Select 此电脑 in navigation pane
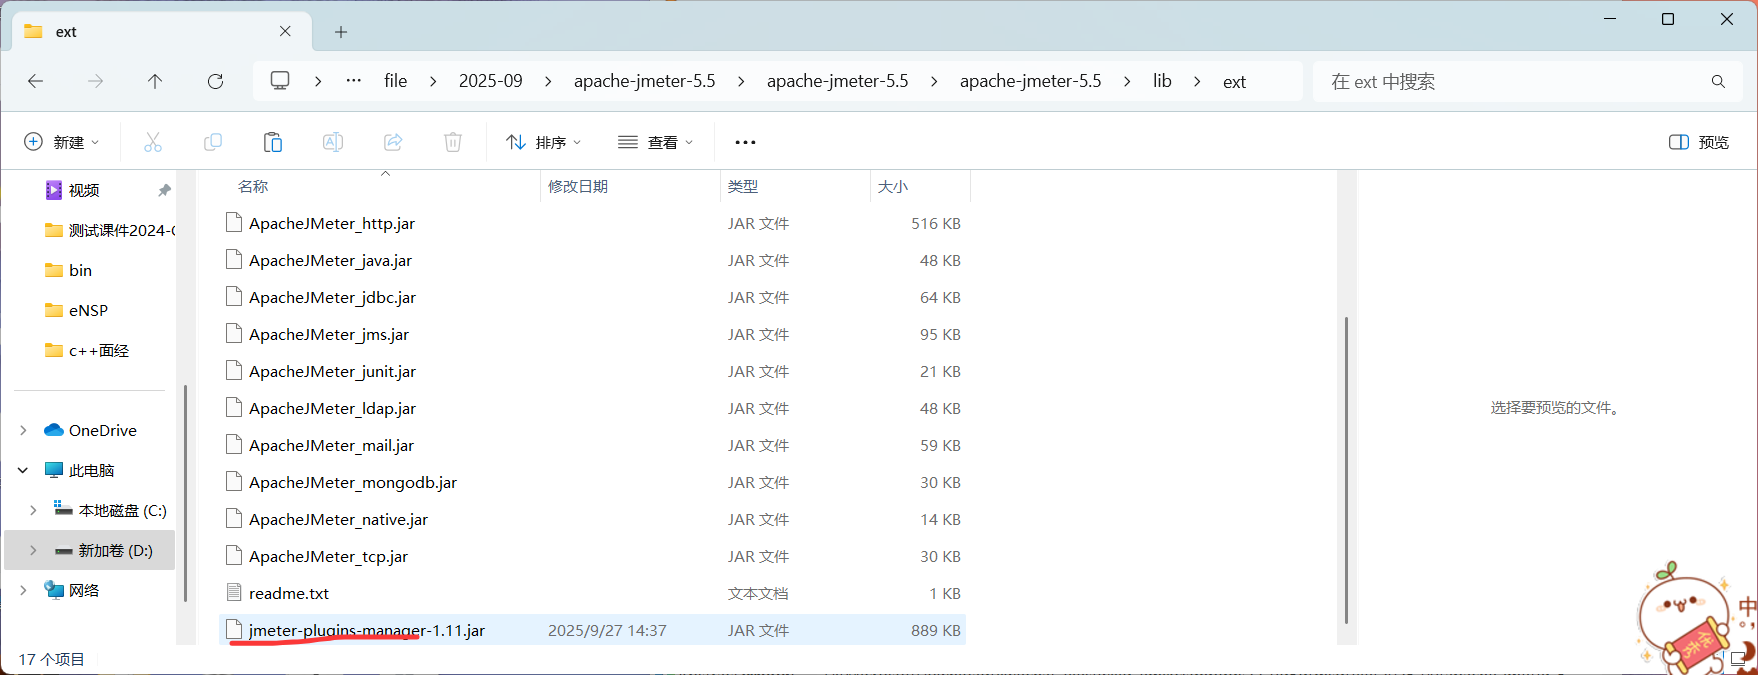 coord(92,470)
